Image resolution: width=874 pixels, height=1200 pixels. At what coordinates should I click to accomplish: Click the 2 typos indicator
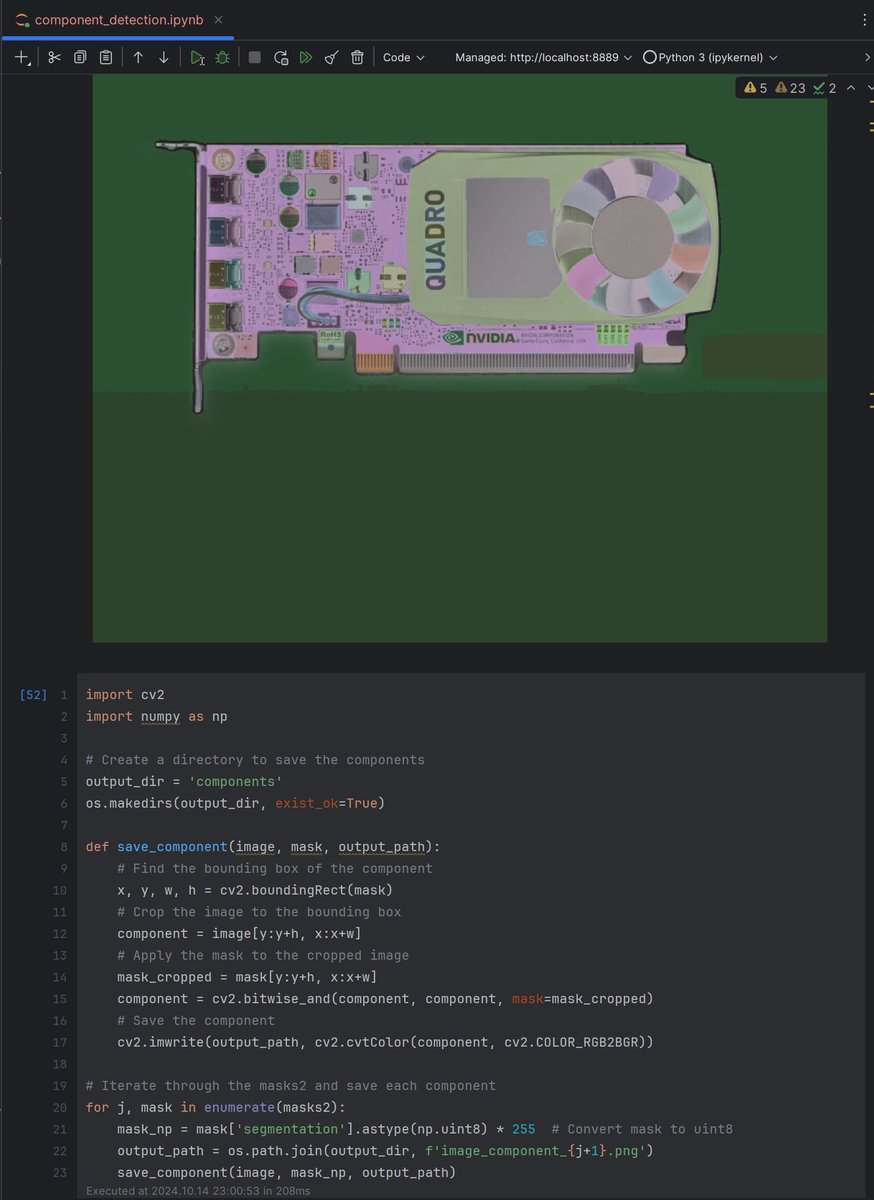(x=825, y=88)
